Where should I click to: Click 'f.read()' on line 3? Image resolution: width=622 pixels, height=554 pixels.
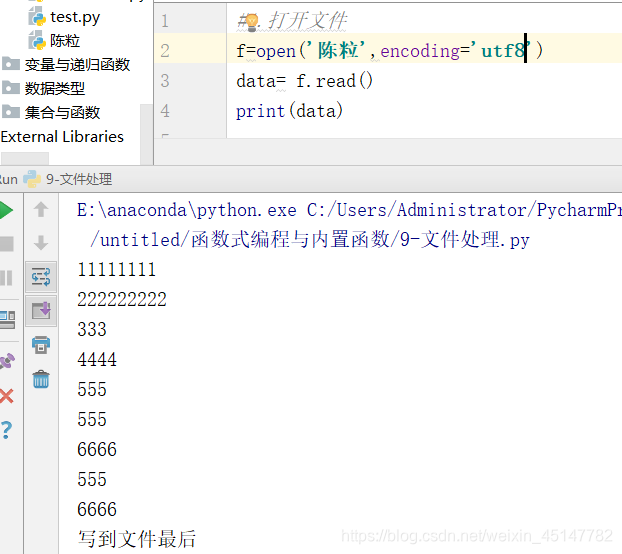(334, 81)
